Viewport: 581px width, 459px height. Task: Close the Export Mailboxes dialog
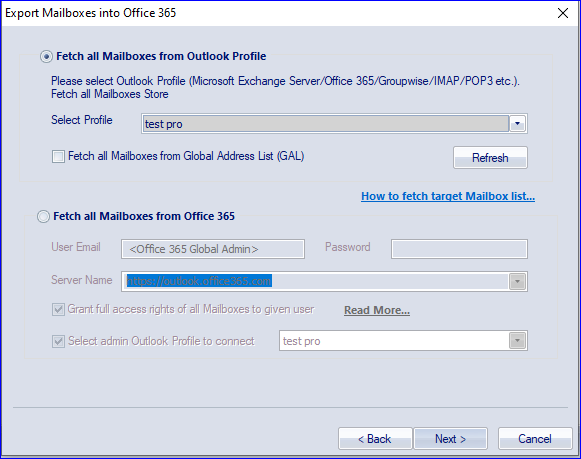[x=563, y=13]
